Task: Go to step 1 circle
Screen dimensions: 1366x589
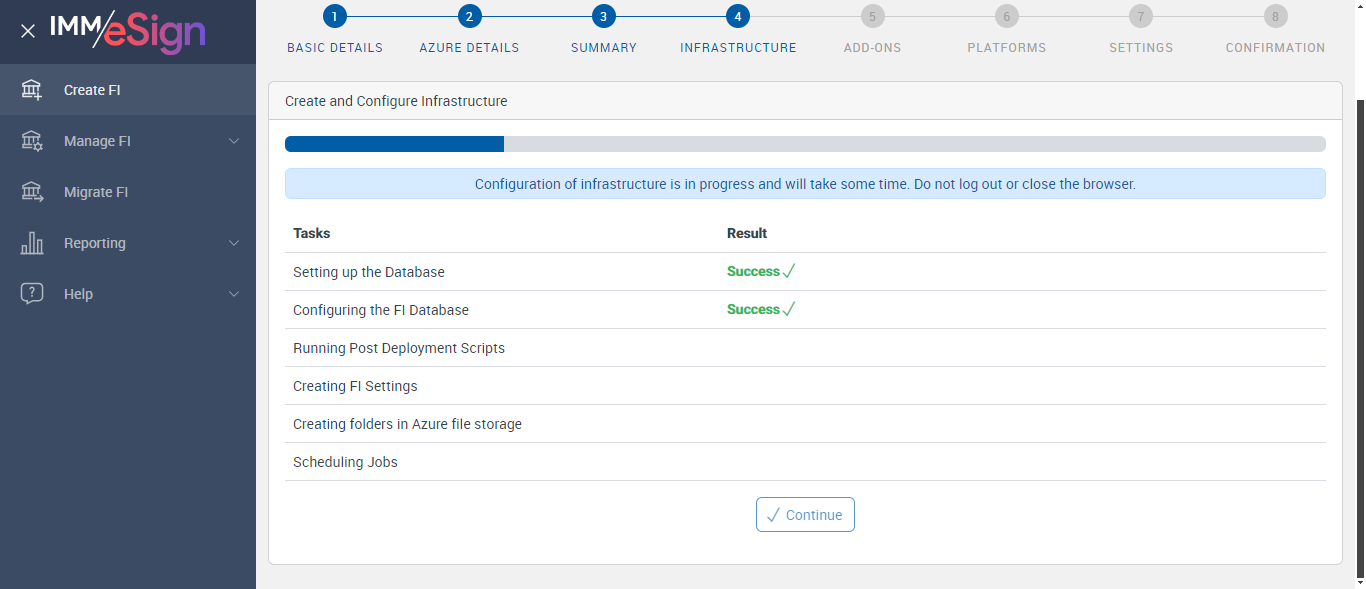Action: [335, 16]
